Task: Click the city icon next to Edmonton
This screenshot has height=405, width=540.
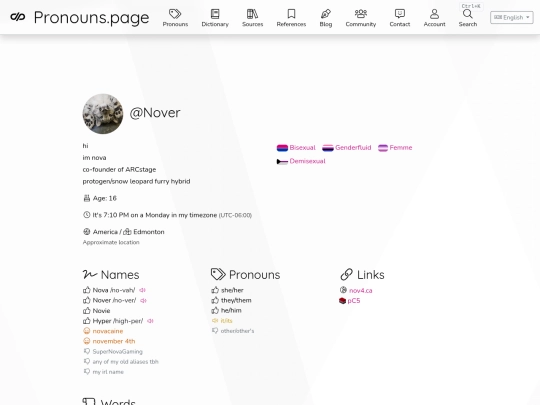Action: click(127, 232)
